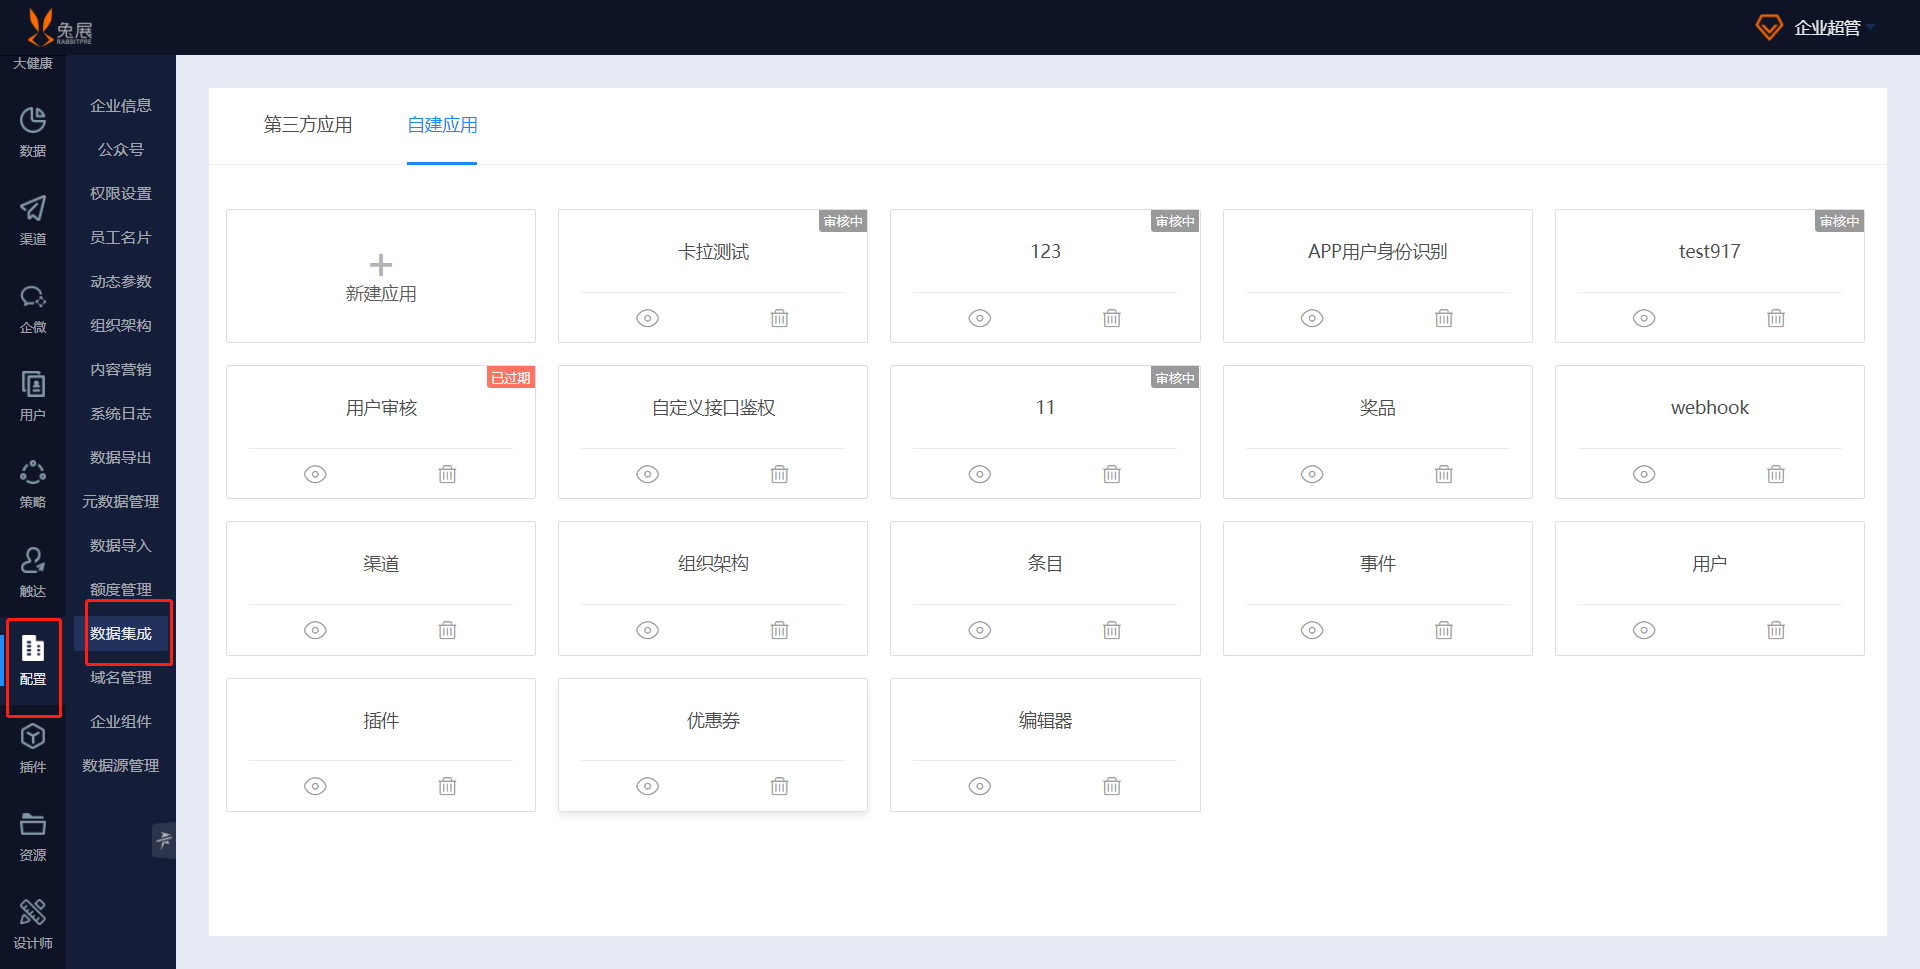Delete the 用户审核 app
The width and height of the screenshot is (1920, 969).
pyautogui.click(x=447, y=474)
